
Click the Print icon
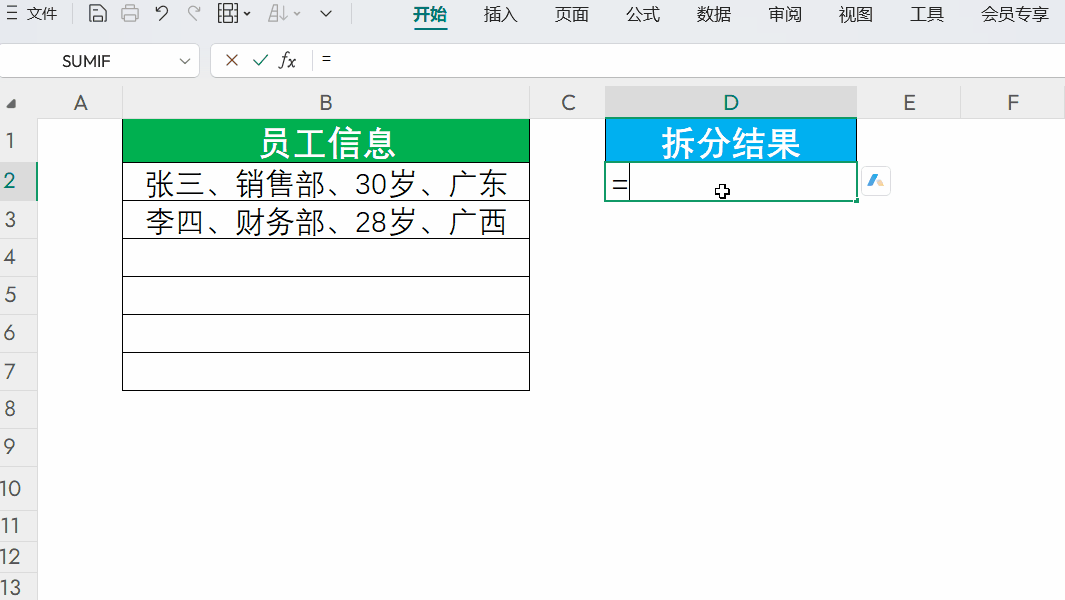(130, 14)
